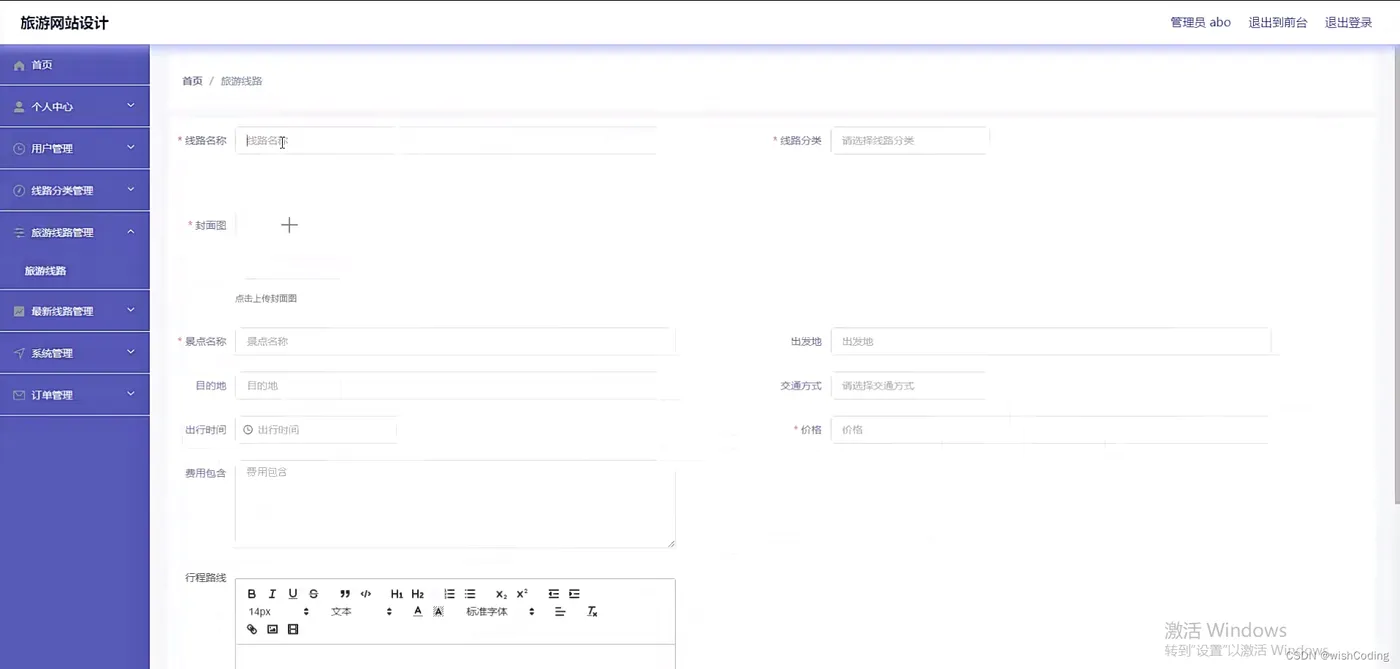Open text alignment options
This screenshot has width=1400, height=669.
pos(560,612)
